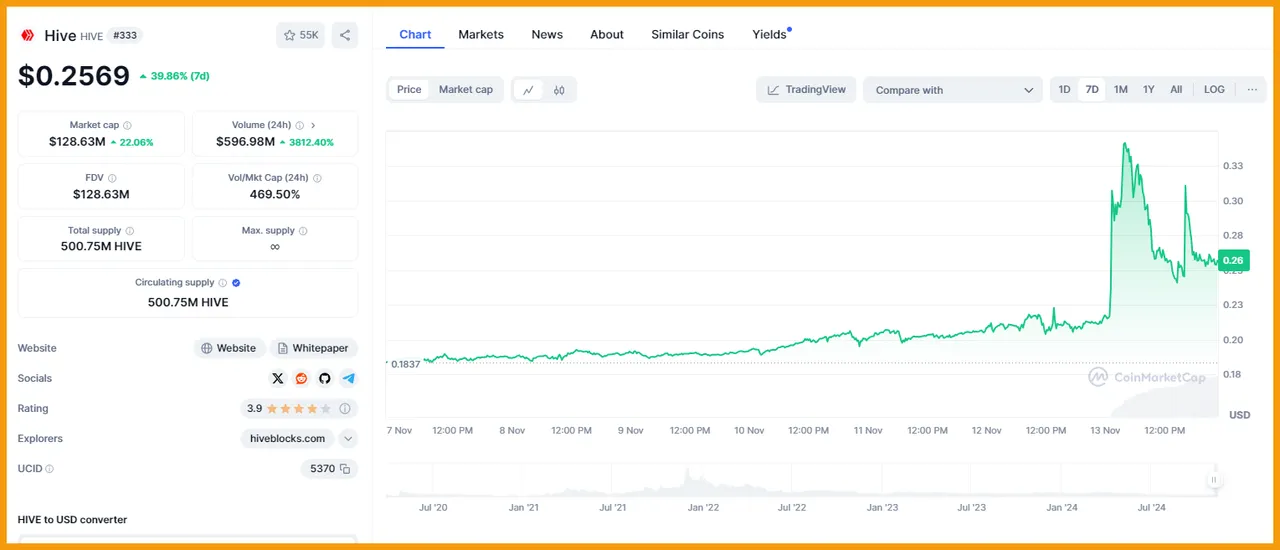This screenshot has width=1280, height=550.
Task: Open hiveblocks.com explorer link
Action: click(x=288, y=438)
